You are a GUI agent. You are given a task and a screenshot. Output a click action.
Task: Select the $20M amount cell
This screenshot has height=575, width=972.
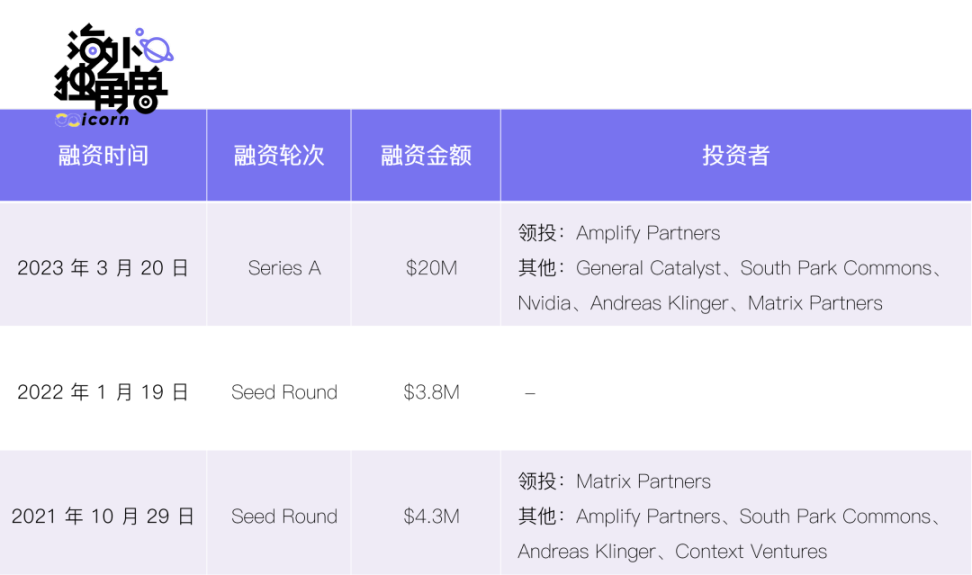pyautogui.click(x=431, y=268)
